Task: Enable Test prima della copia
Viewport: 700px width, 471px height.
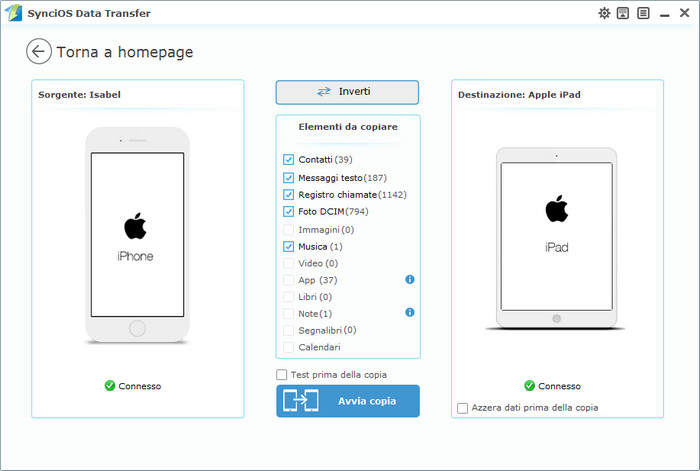Action: pos(282,375)
